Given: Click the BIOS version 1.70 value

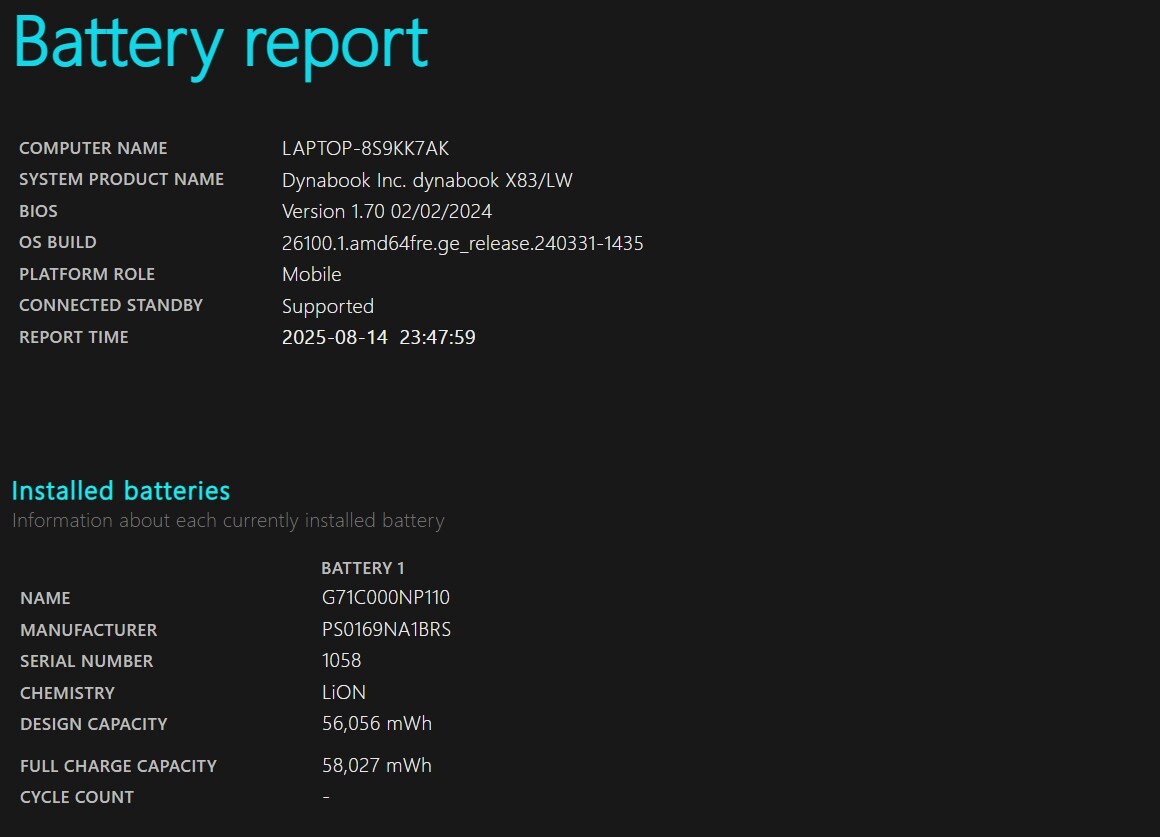Looking at the screenshot, I should [387, 211].
